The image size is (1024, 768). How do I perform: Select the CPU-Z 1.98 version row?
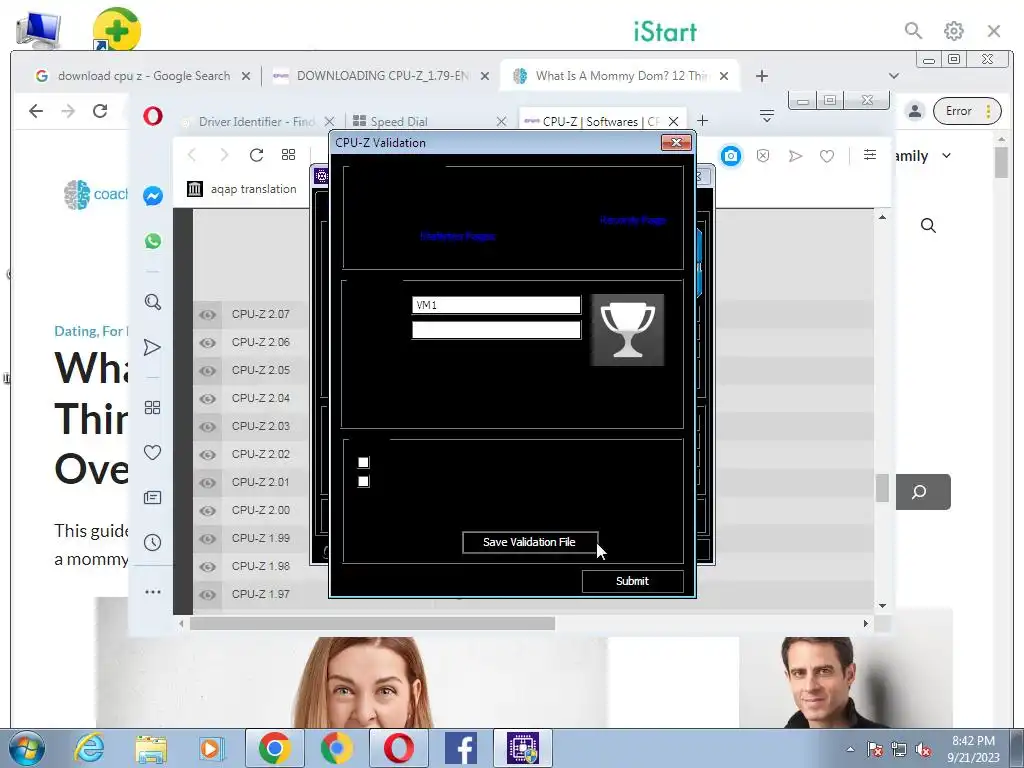(261, 566)
